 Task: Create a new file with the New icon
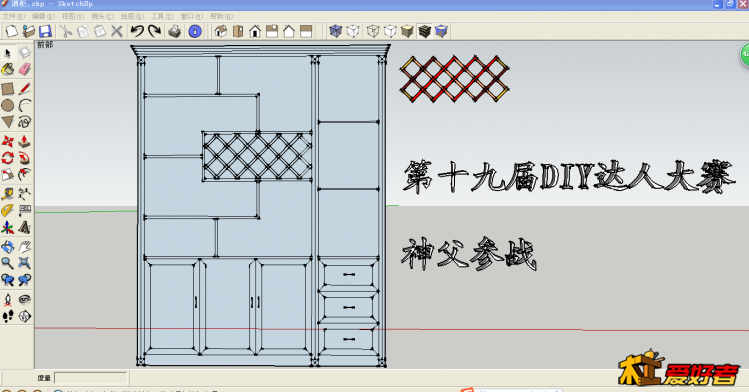point(11,32)
